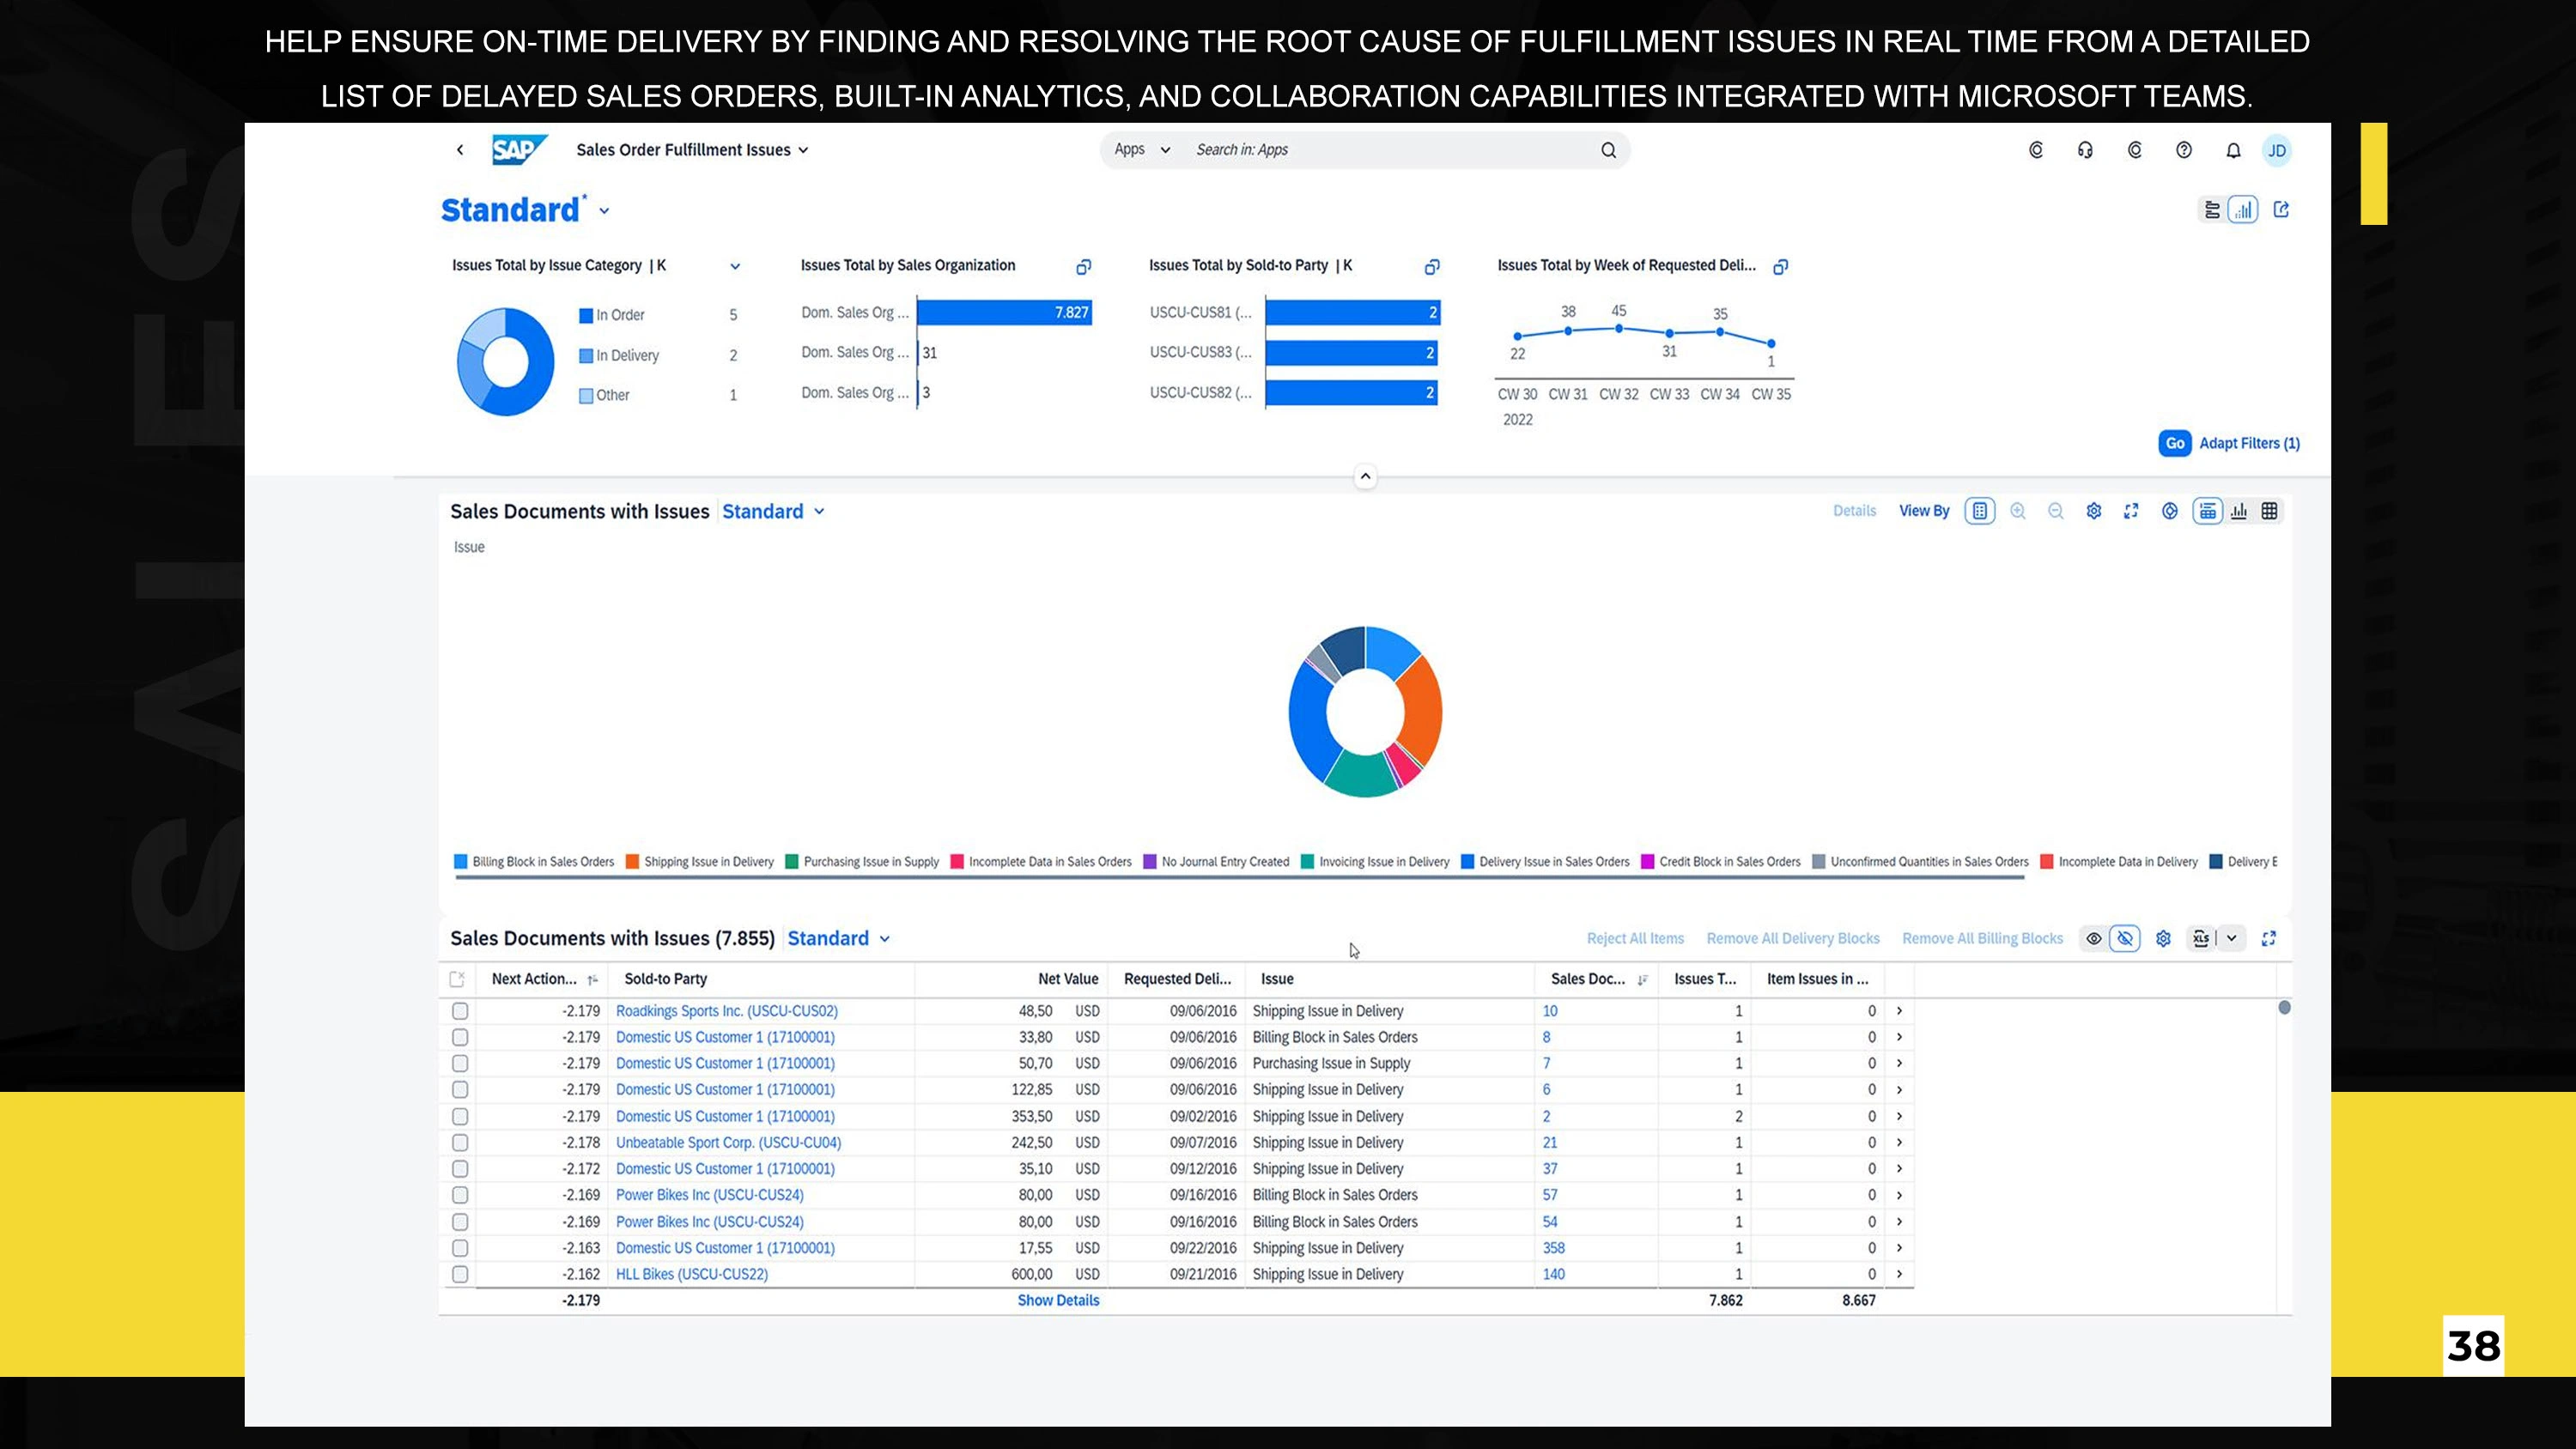Open the help question mark icon
The width and height of the screenshot is (2576, 1449).
tap(2184, 150)
